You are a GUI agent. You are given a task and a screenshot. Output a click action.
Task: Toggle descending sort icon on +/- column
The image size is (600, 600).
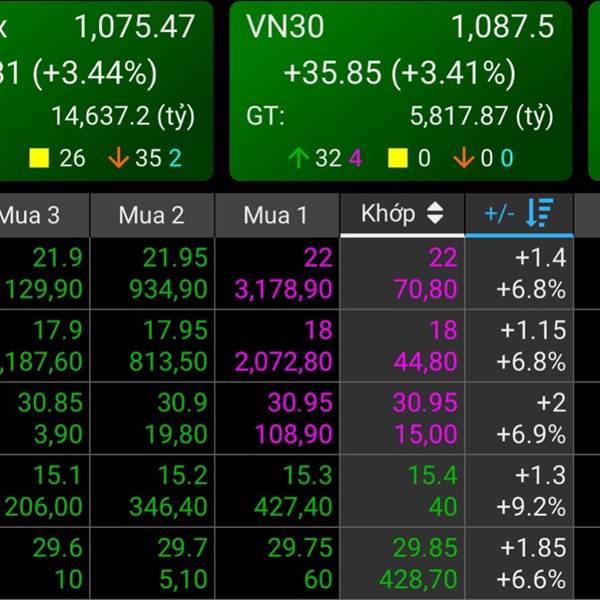click(x=540, y=212)
